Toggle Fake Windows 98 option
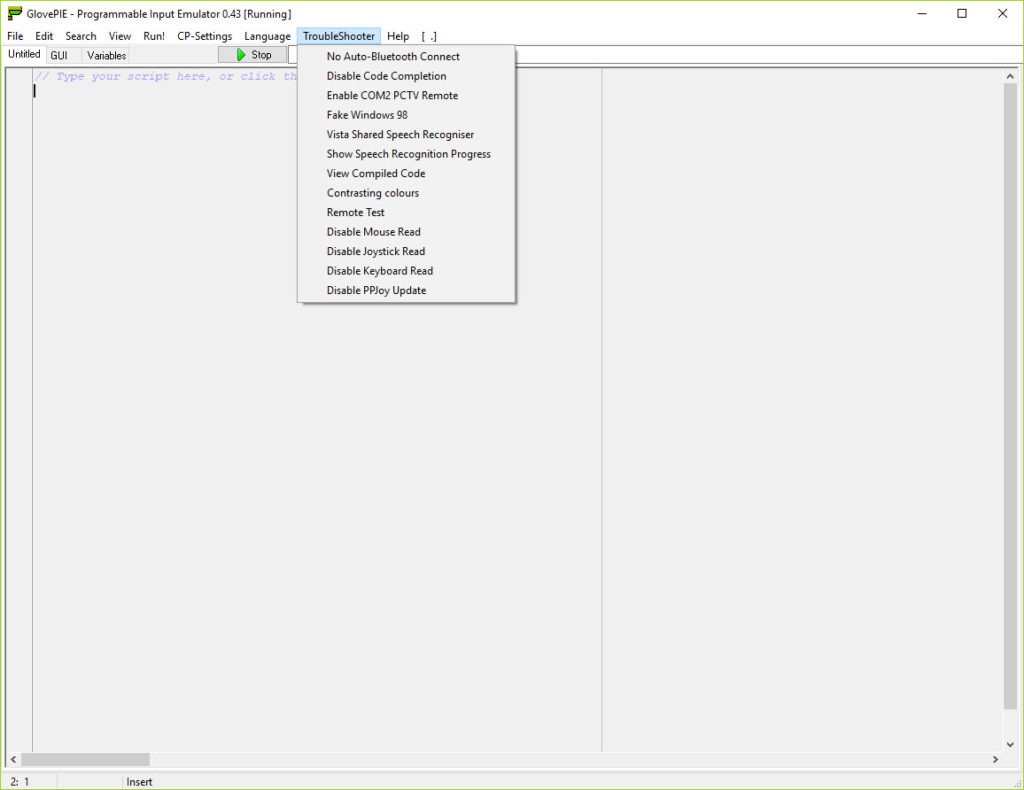Screen dimensions: 1024x790 [406, 115]
